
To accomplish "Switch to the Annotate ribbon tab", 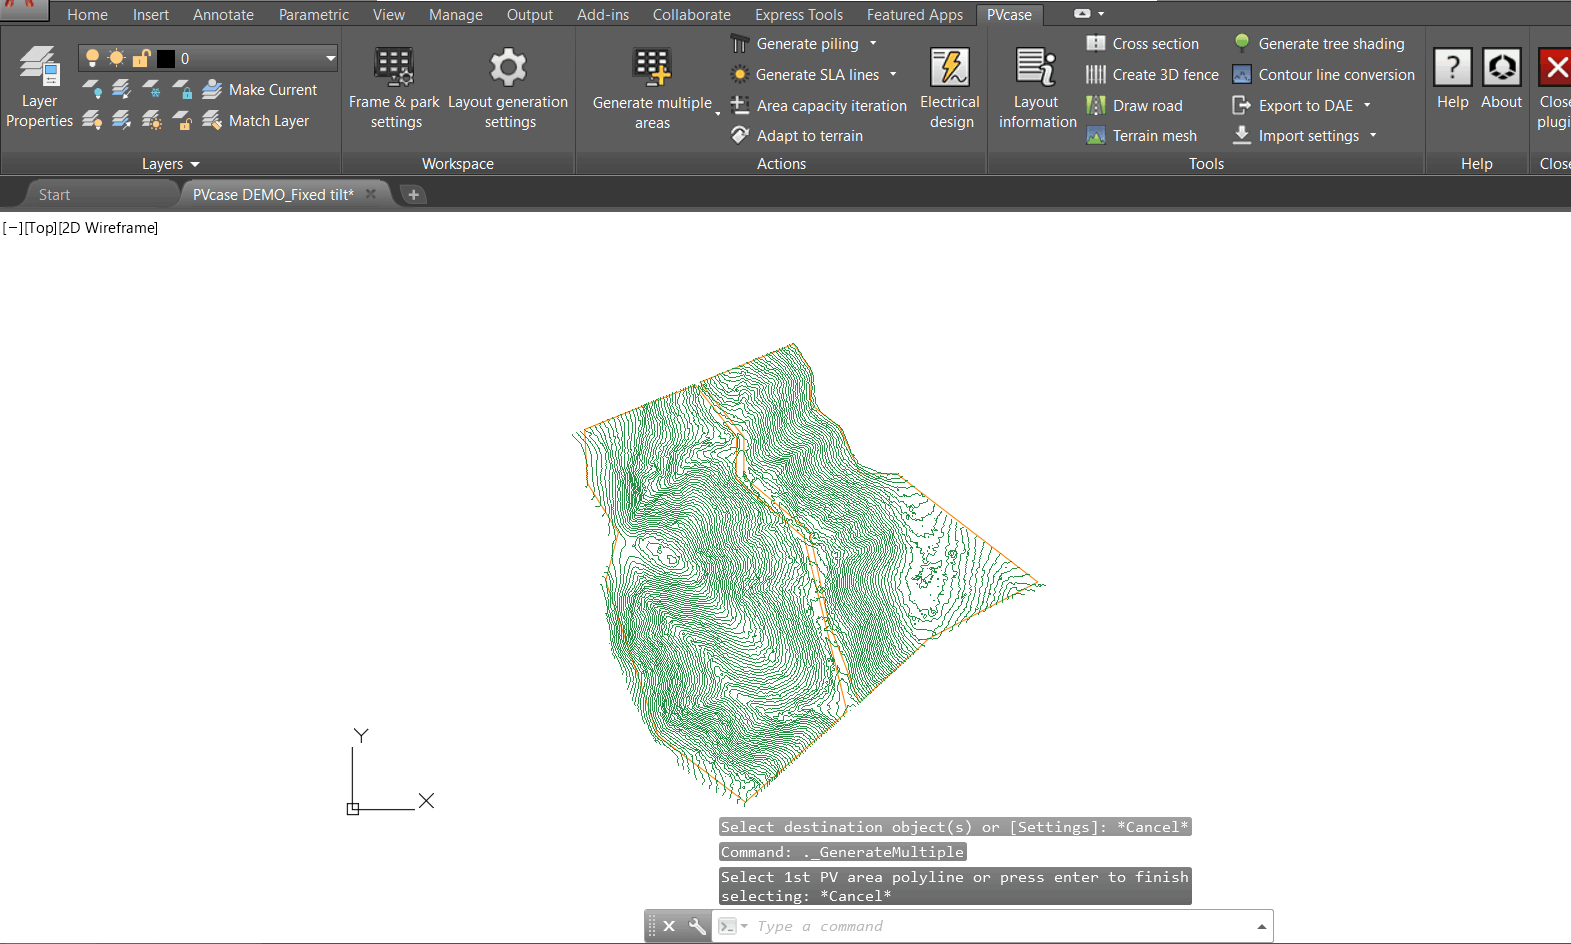I will pos(223,15).
